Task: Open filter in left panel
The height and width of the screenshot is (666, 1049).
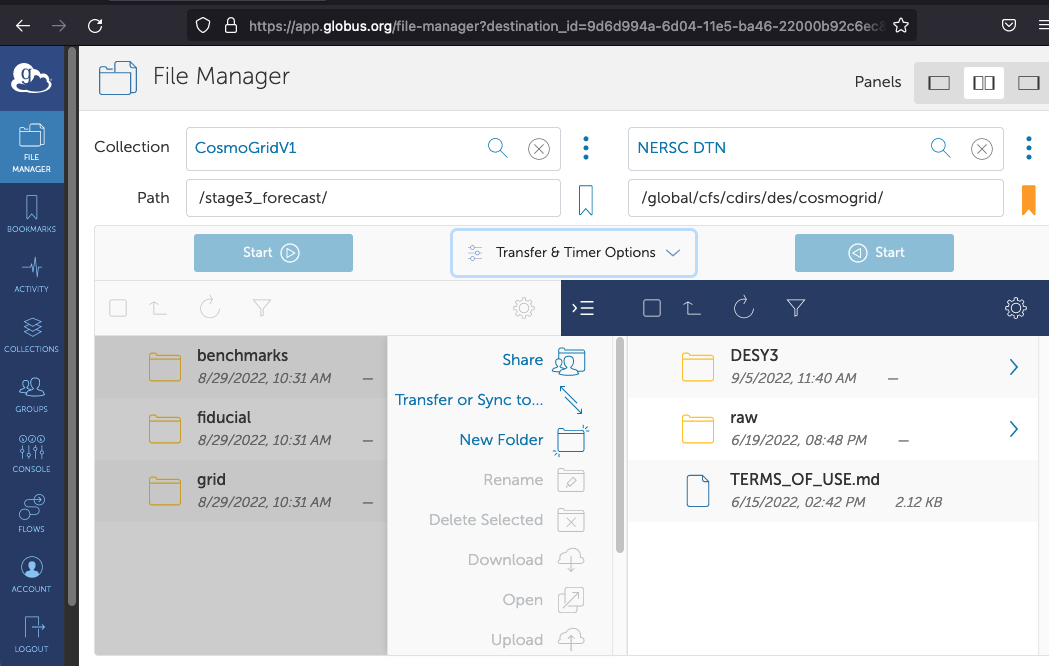Action: coord(262,308)
